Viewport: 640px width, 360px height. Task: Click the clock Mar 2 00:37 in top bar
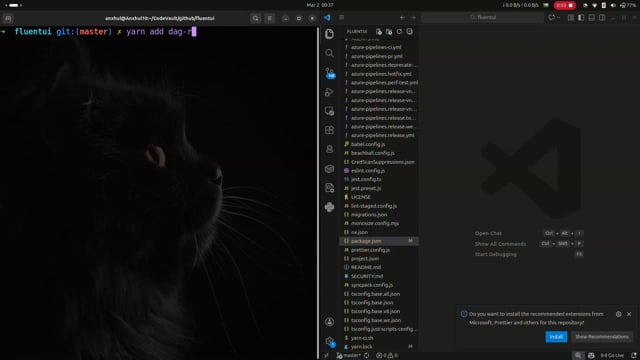point(320,5)
